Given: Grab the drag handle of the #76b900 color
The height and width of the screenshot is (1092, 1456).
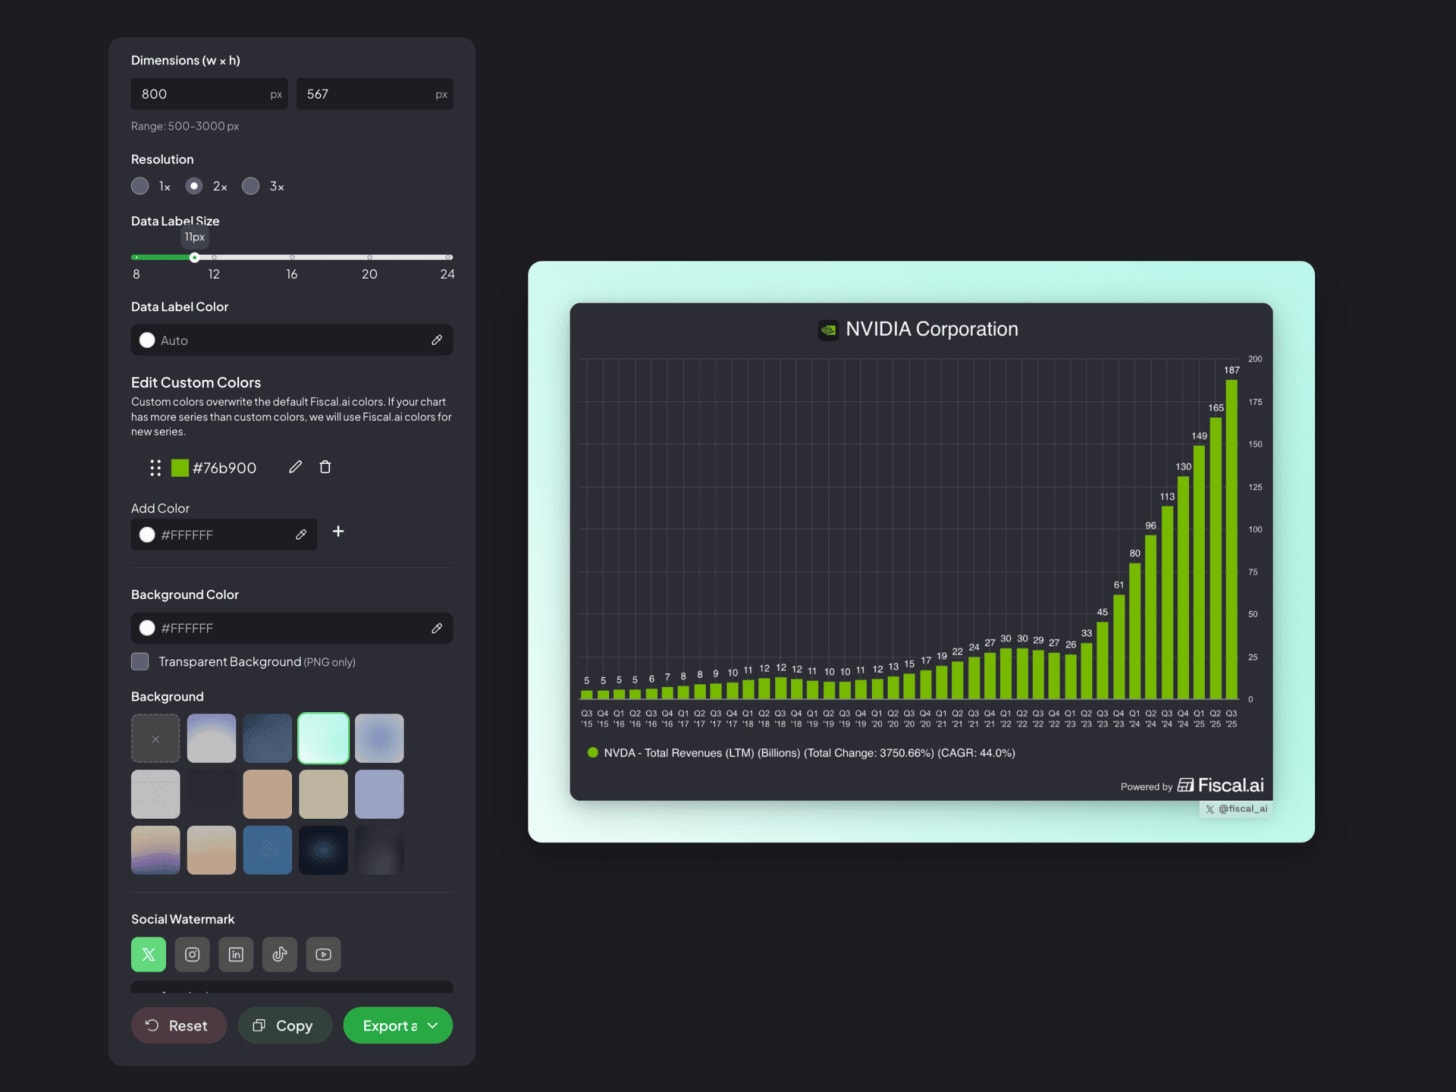Looking at the screenshot, I should click(x=155, y=468).
